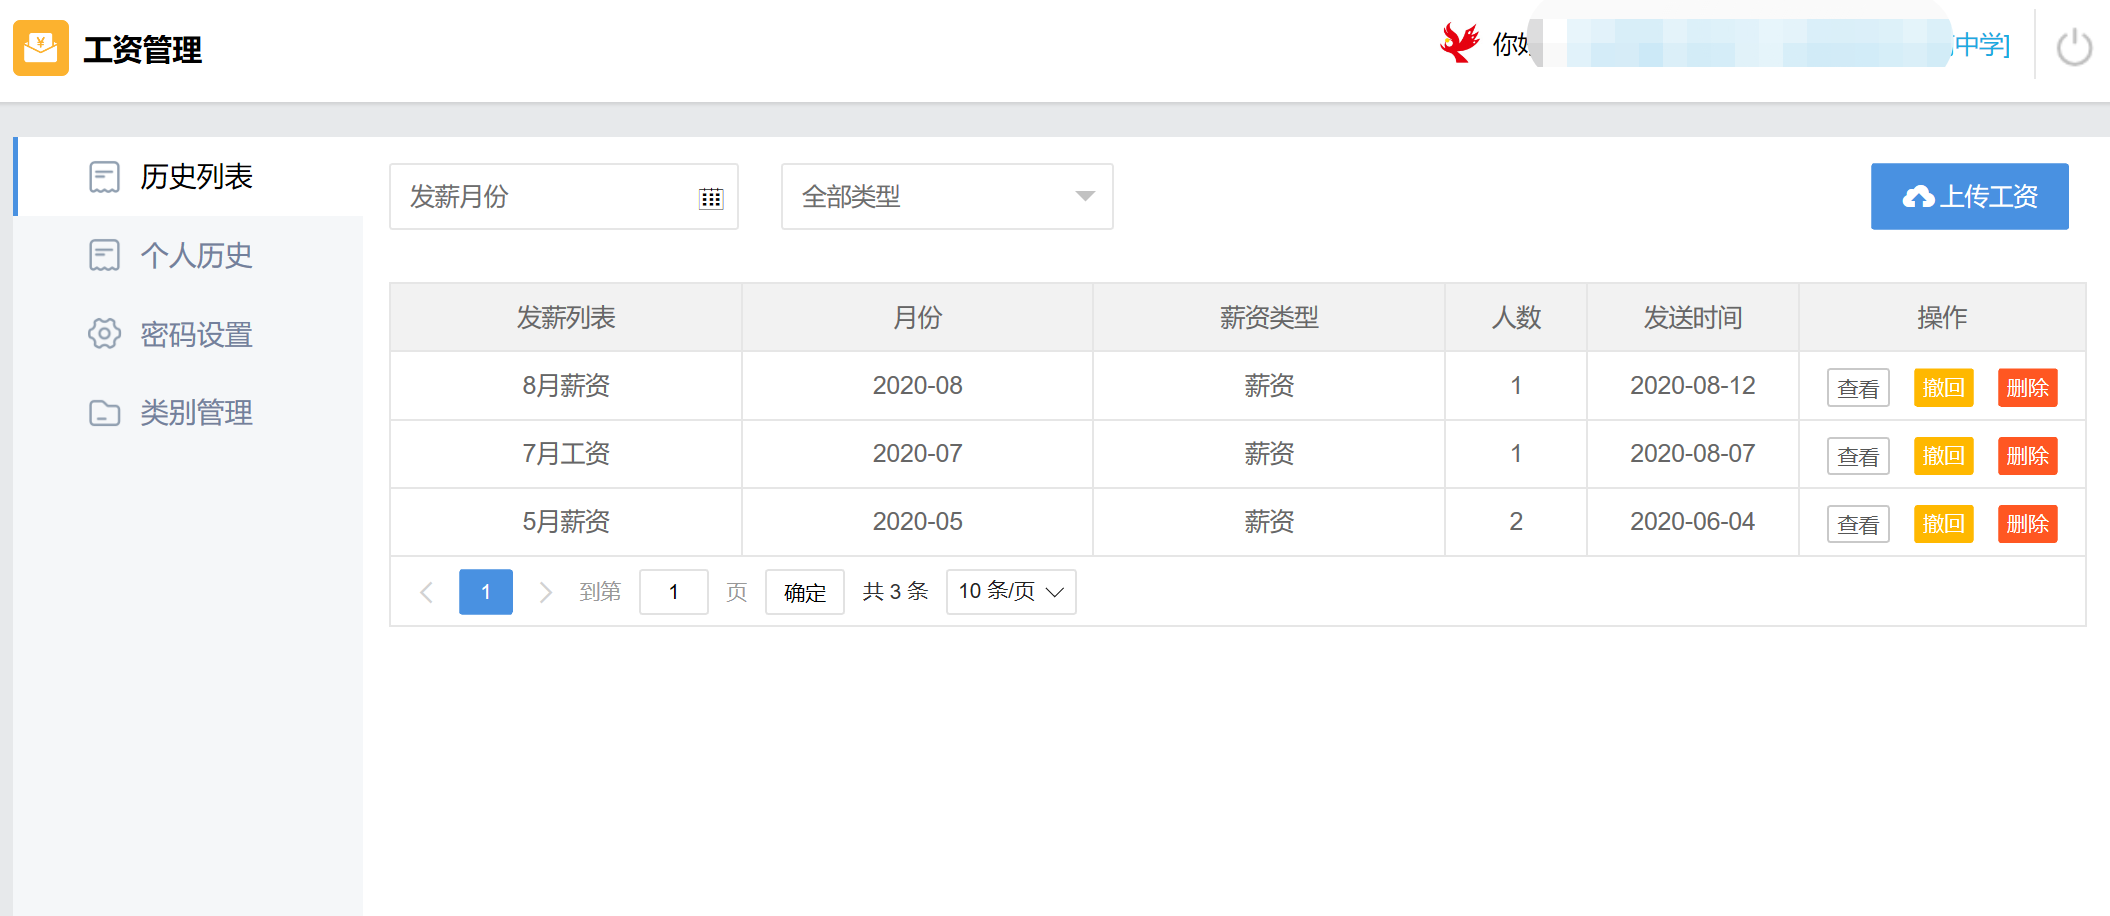Click the 密码设置 gear icon
2110x916 pixels.
[x=104, y=334]
